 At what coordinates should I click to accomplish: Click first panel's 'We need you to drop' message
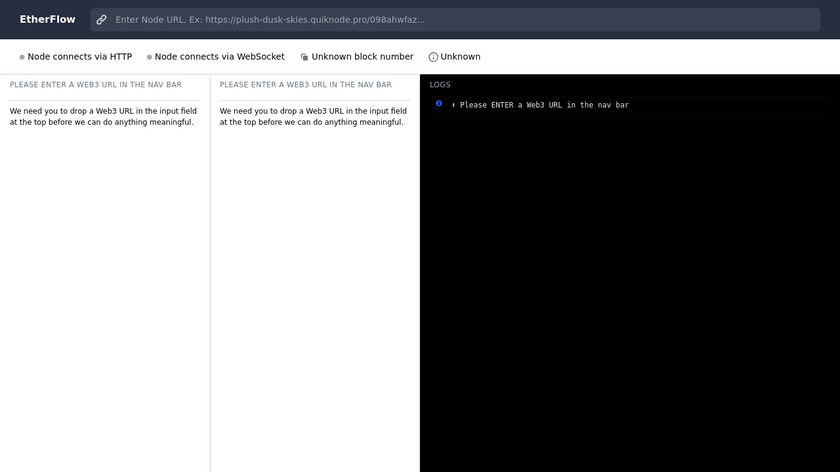pyautogui.click(x=103, y=116)
